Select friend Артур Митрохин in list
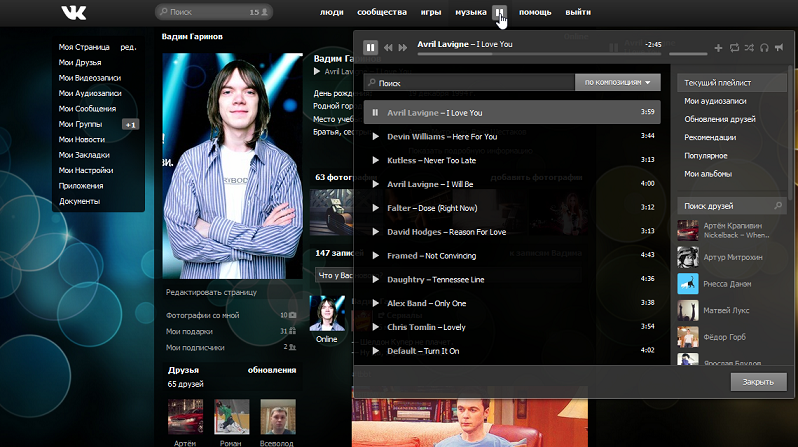The image size is (798, 447). [731, 257]
